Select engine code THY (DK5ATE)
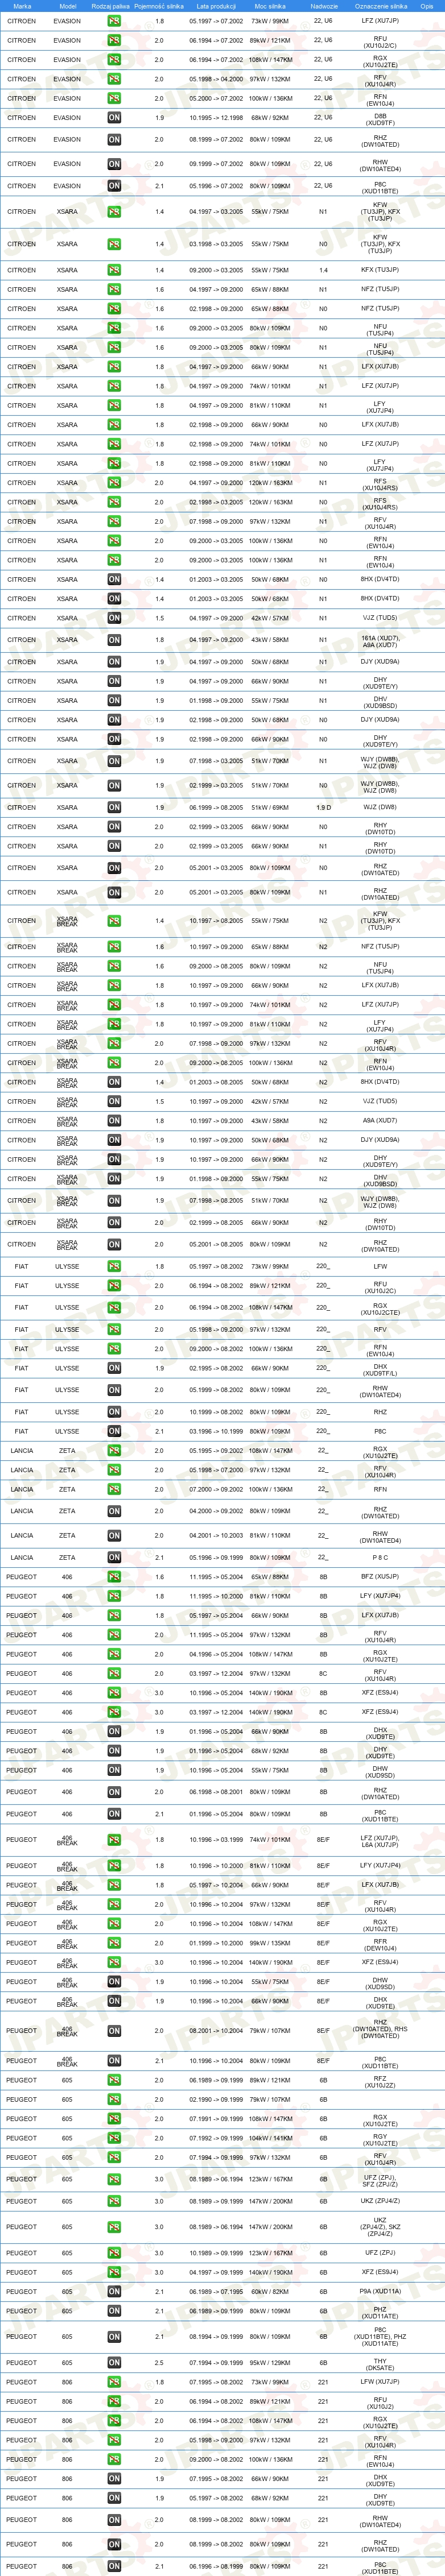 point(380,2364)
